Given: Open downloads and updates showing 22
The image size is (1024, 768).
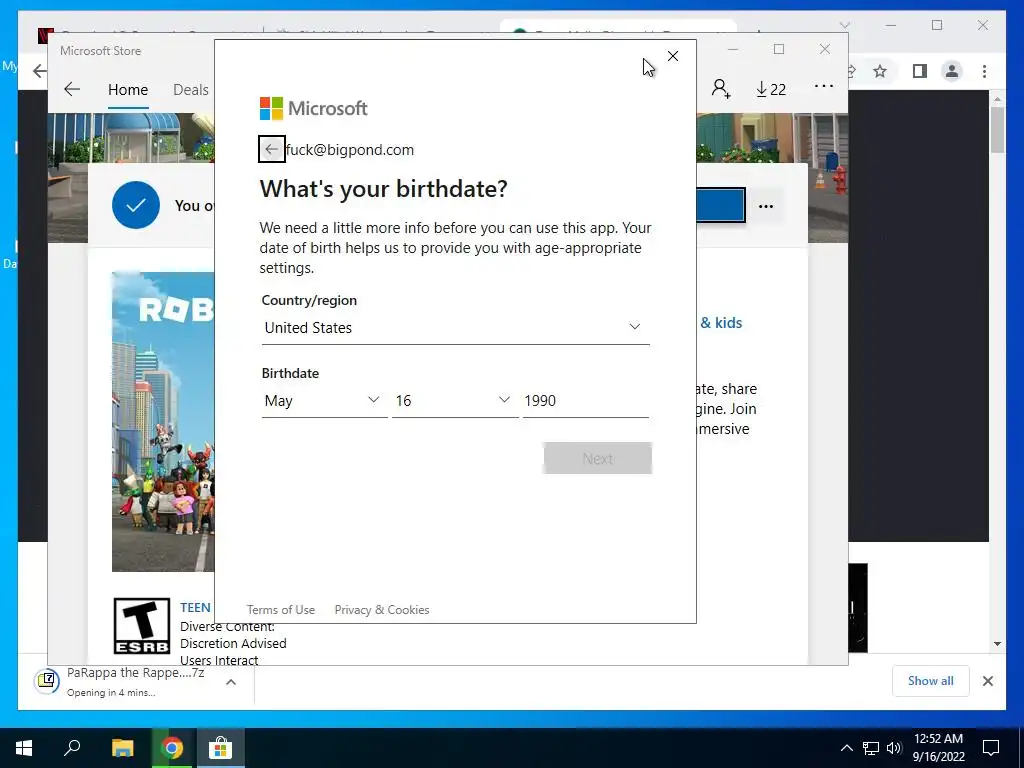Looking at the screenshot, I should pos(771,89).
